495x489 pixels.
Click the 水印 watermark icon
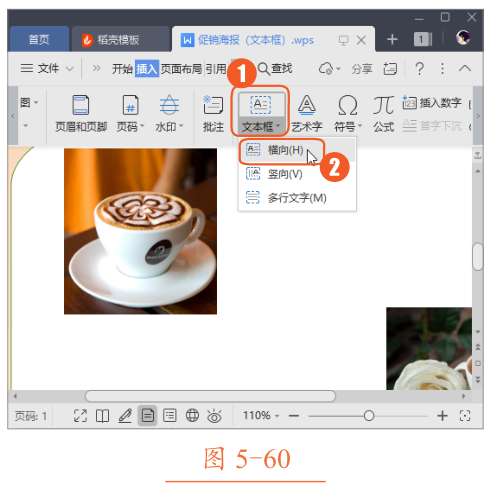(x=169, y=113)
